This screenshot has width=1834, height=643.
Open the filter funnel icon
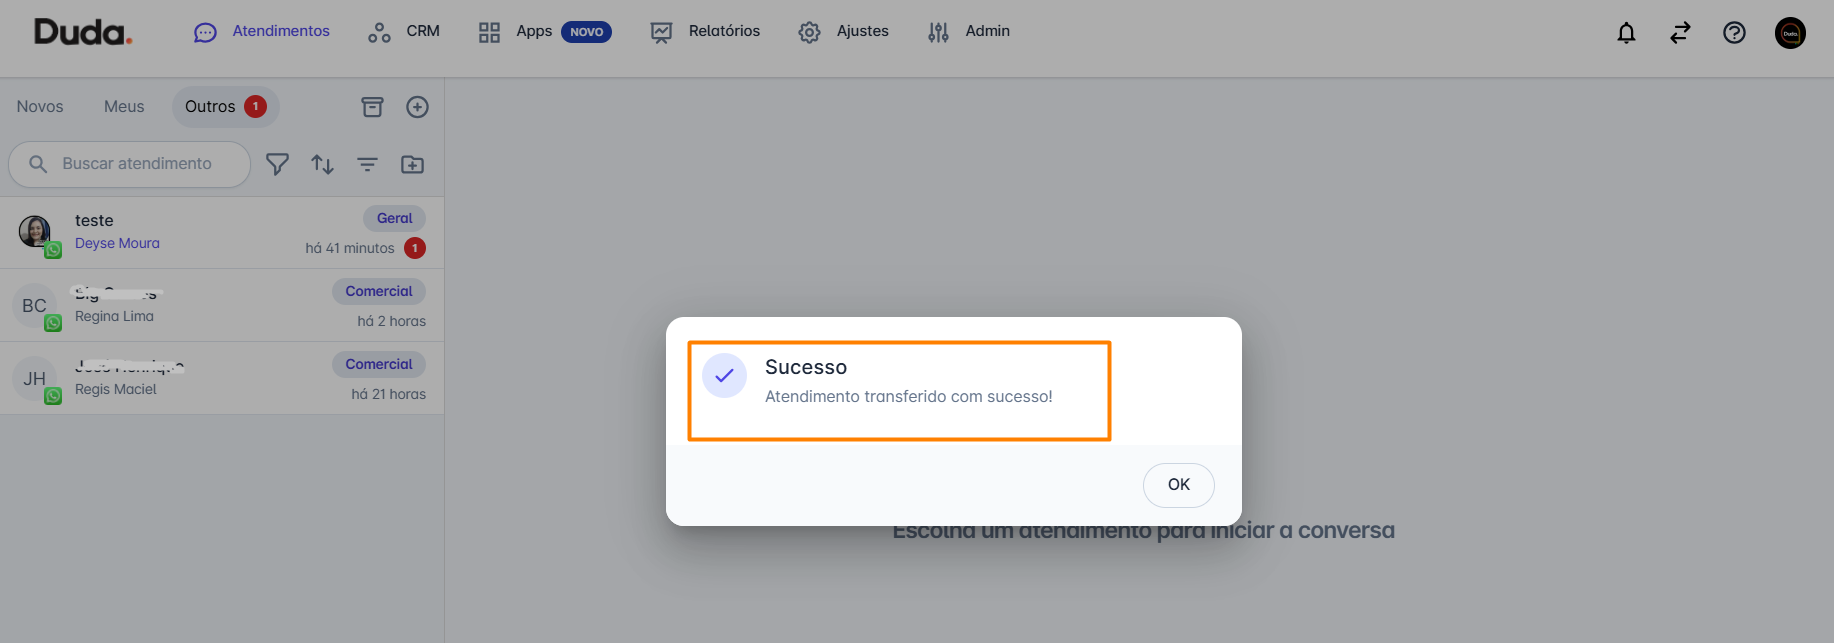(277, 164)
